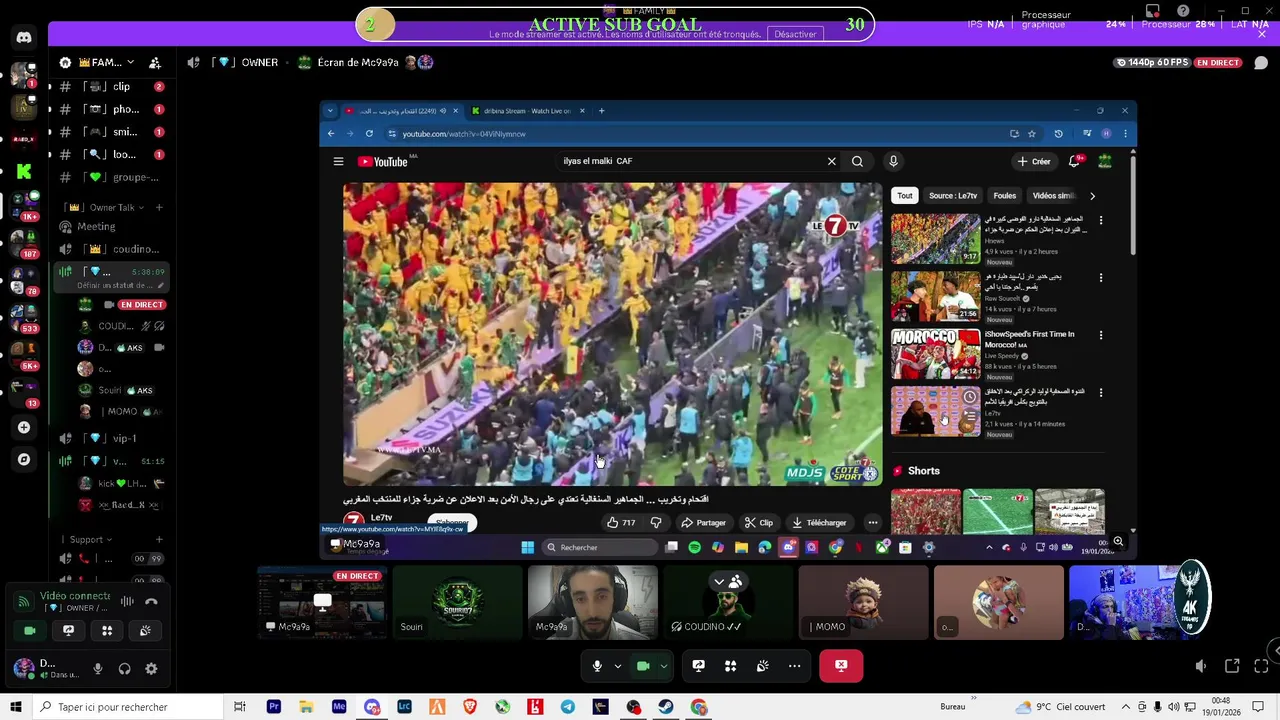Join the coudino... voice channel

click(110, 249)
